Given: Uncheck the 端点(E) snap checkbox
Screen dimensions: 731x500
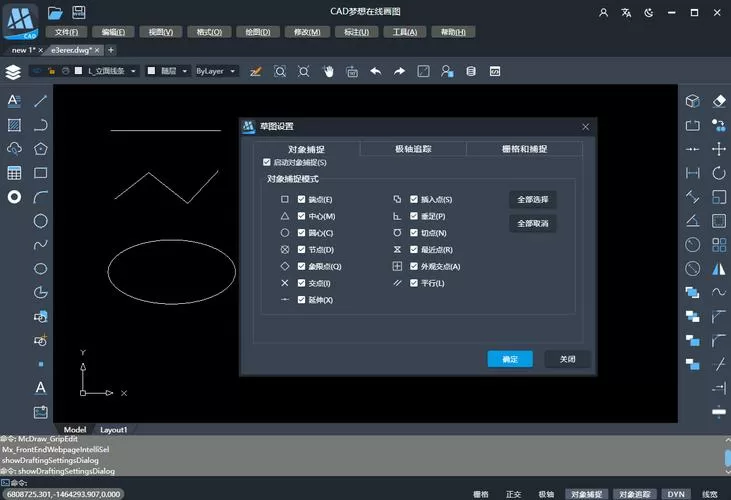Looking at the screenshot, I should pos(301,199).
